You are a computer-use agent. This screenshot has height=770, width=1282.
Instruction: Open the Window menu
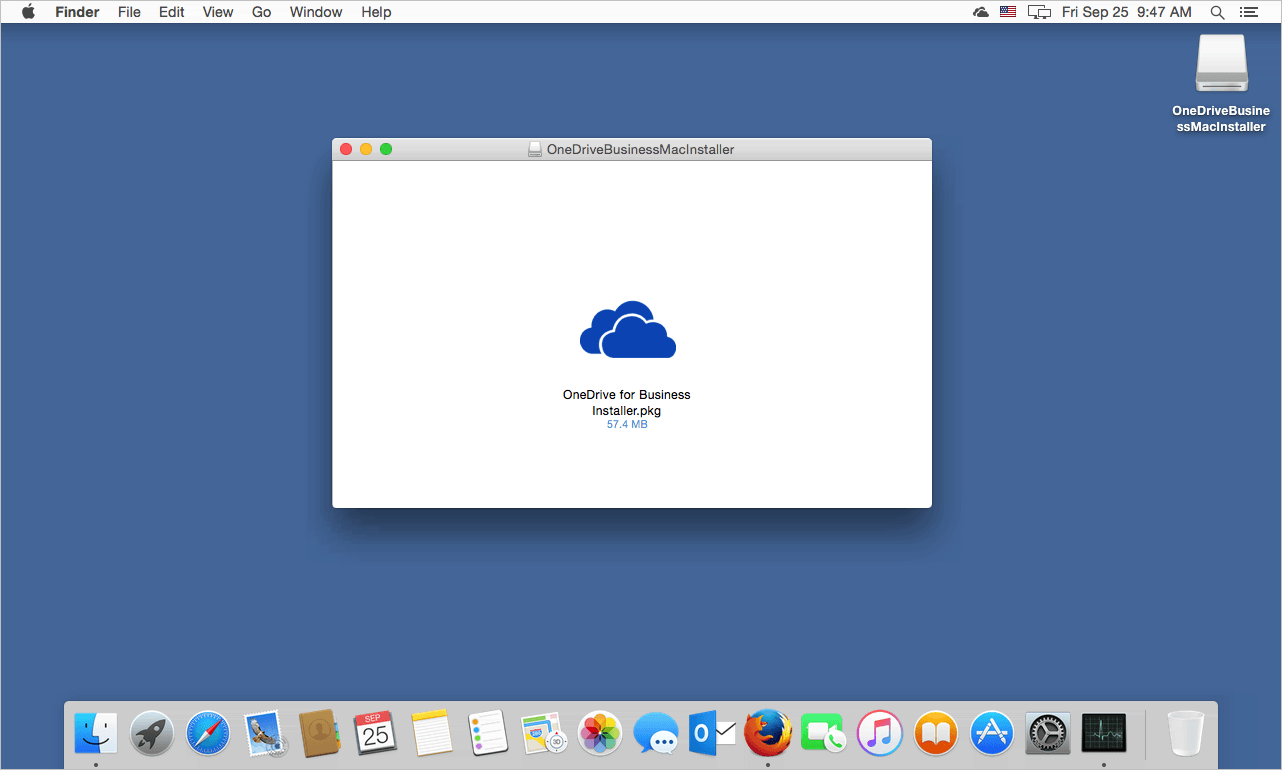tap(316, 12)
